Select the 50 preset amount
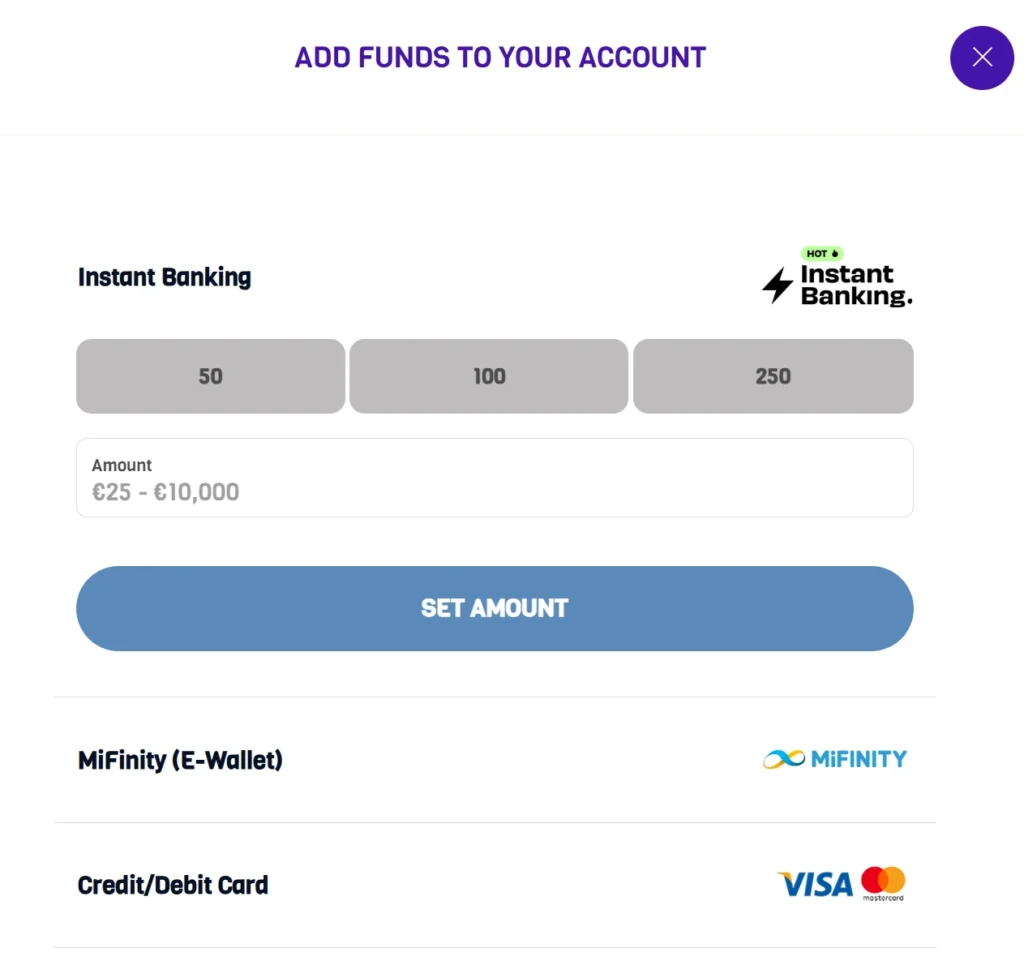1024x978 pixels. (210, 376)
